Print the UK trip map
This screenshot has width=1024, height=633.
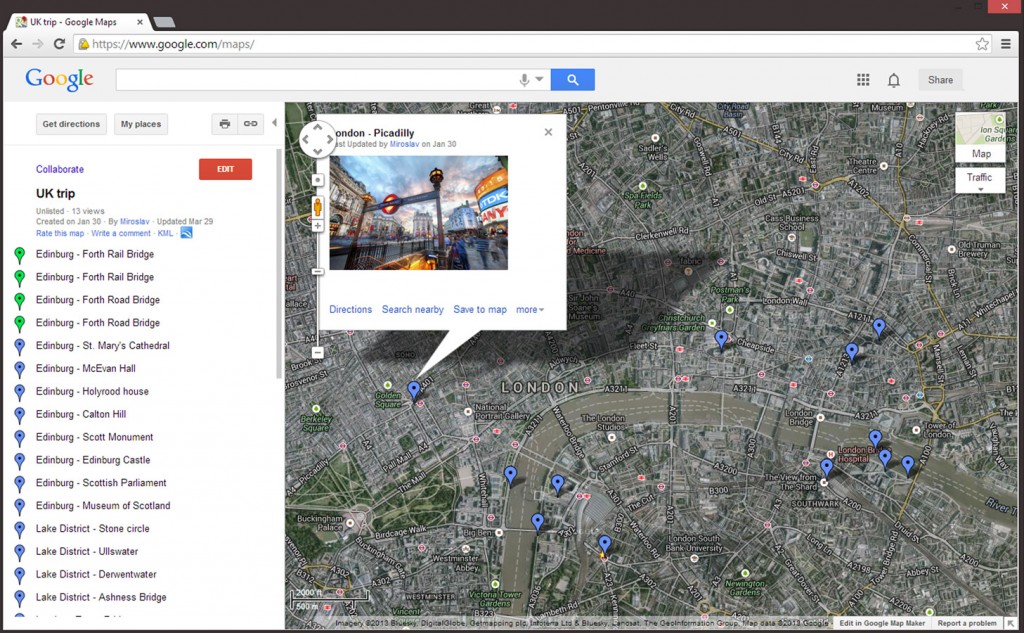tap(224, 124)
